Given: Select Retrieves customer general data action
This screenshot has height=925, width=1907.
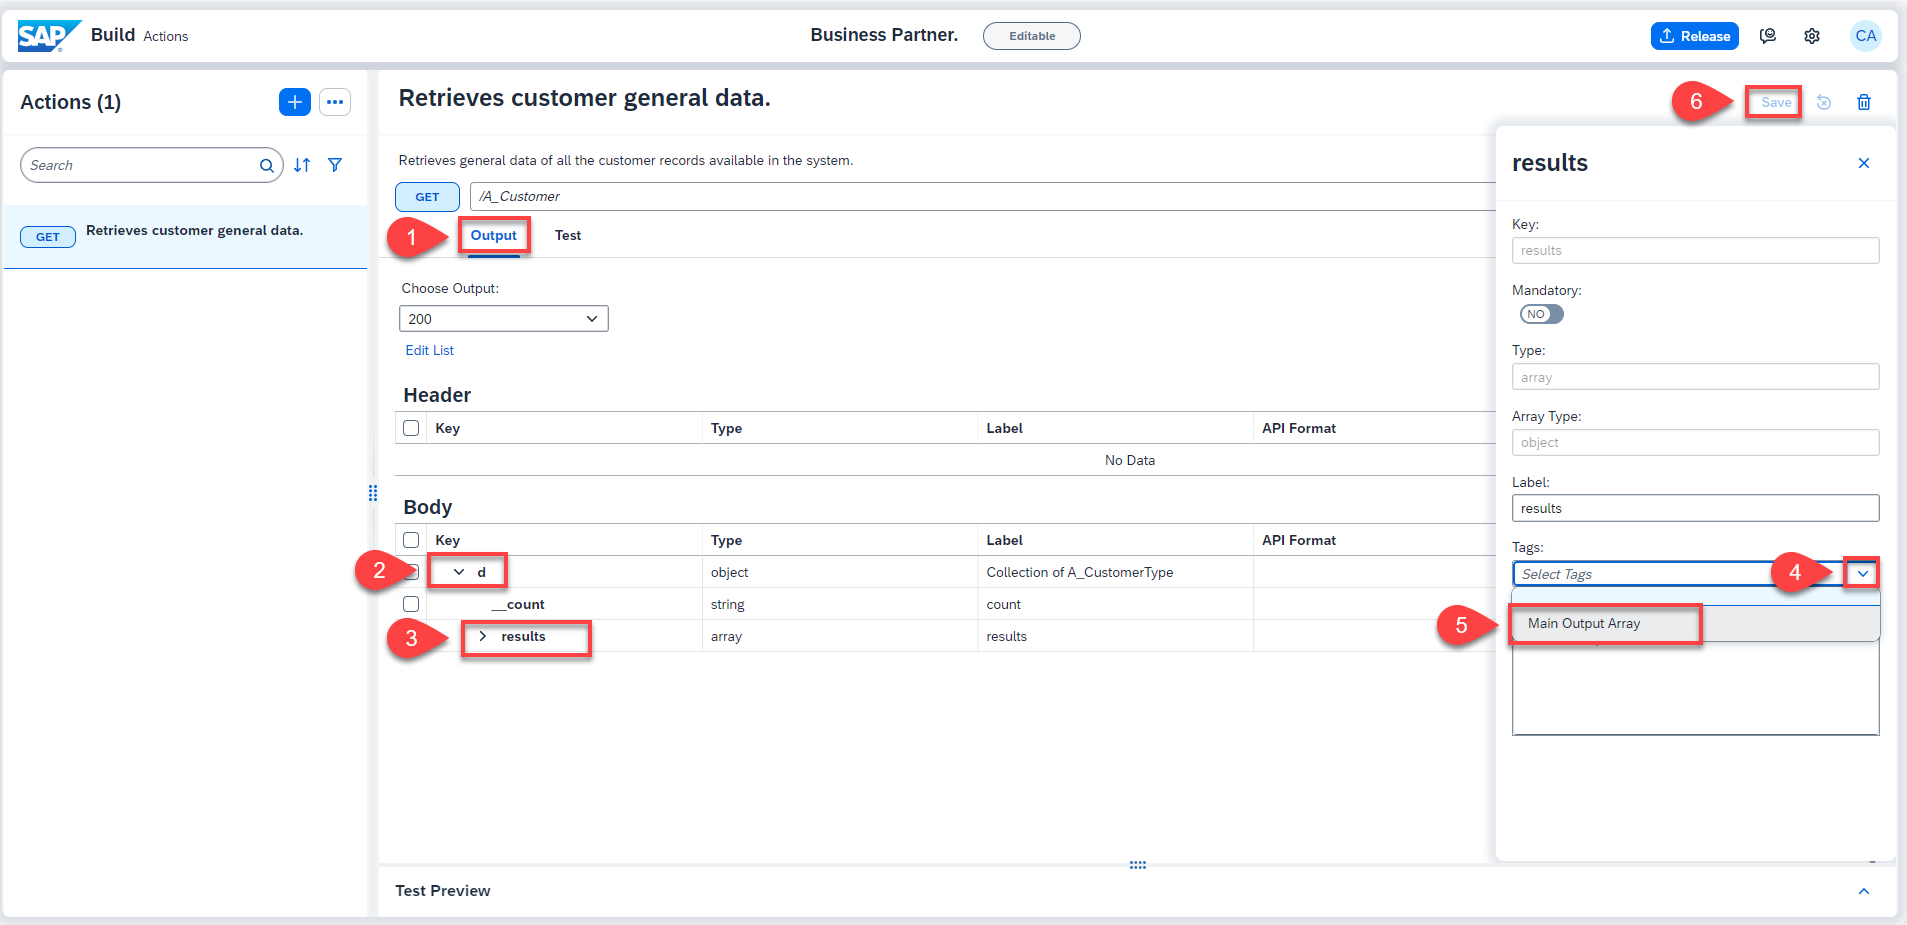Looking at the screenshot, I should pos(185,237).
